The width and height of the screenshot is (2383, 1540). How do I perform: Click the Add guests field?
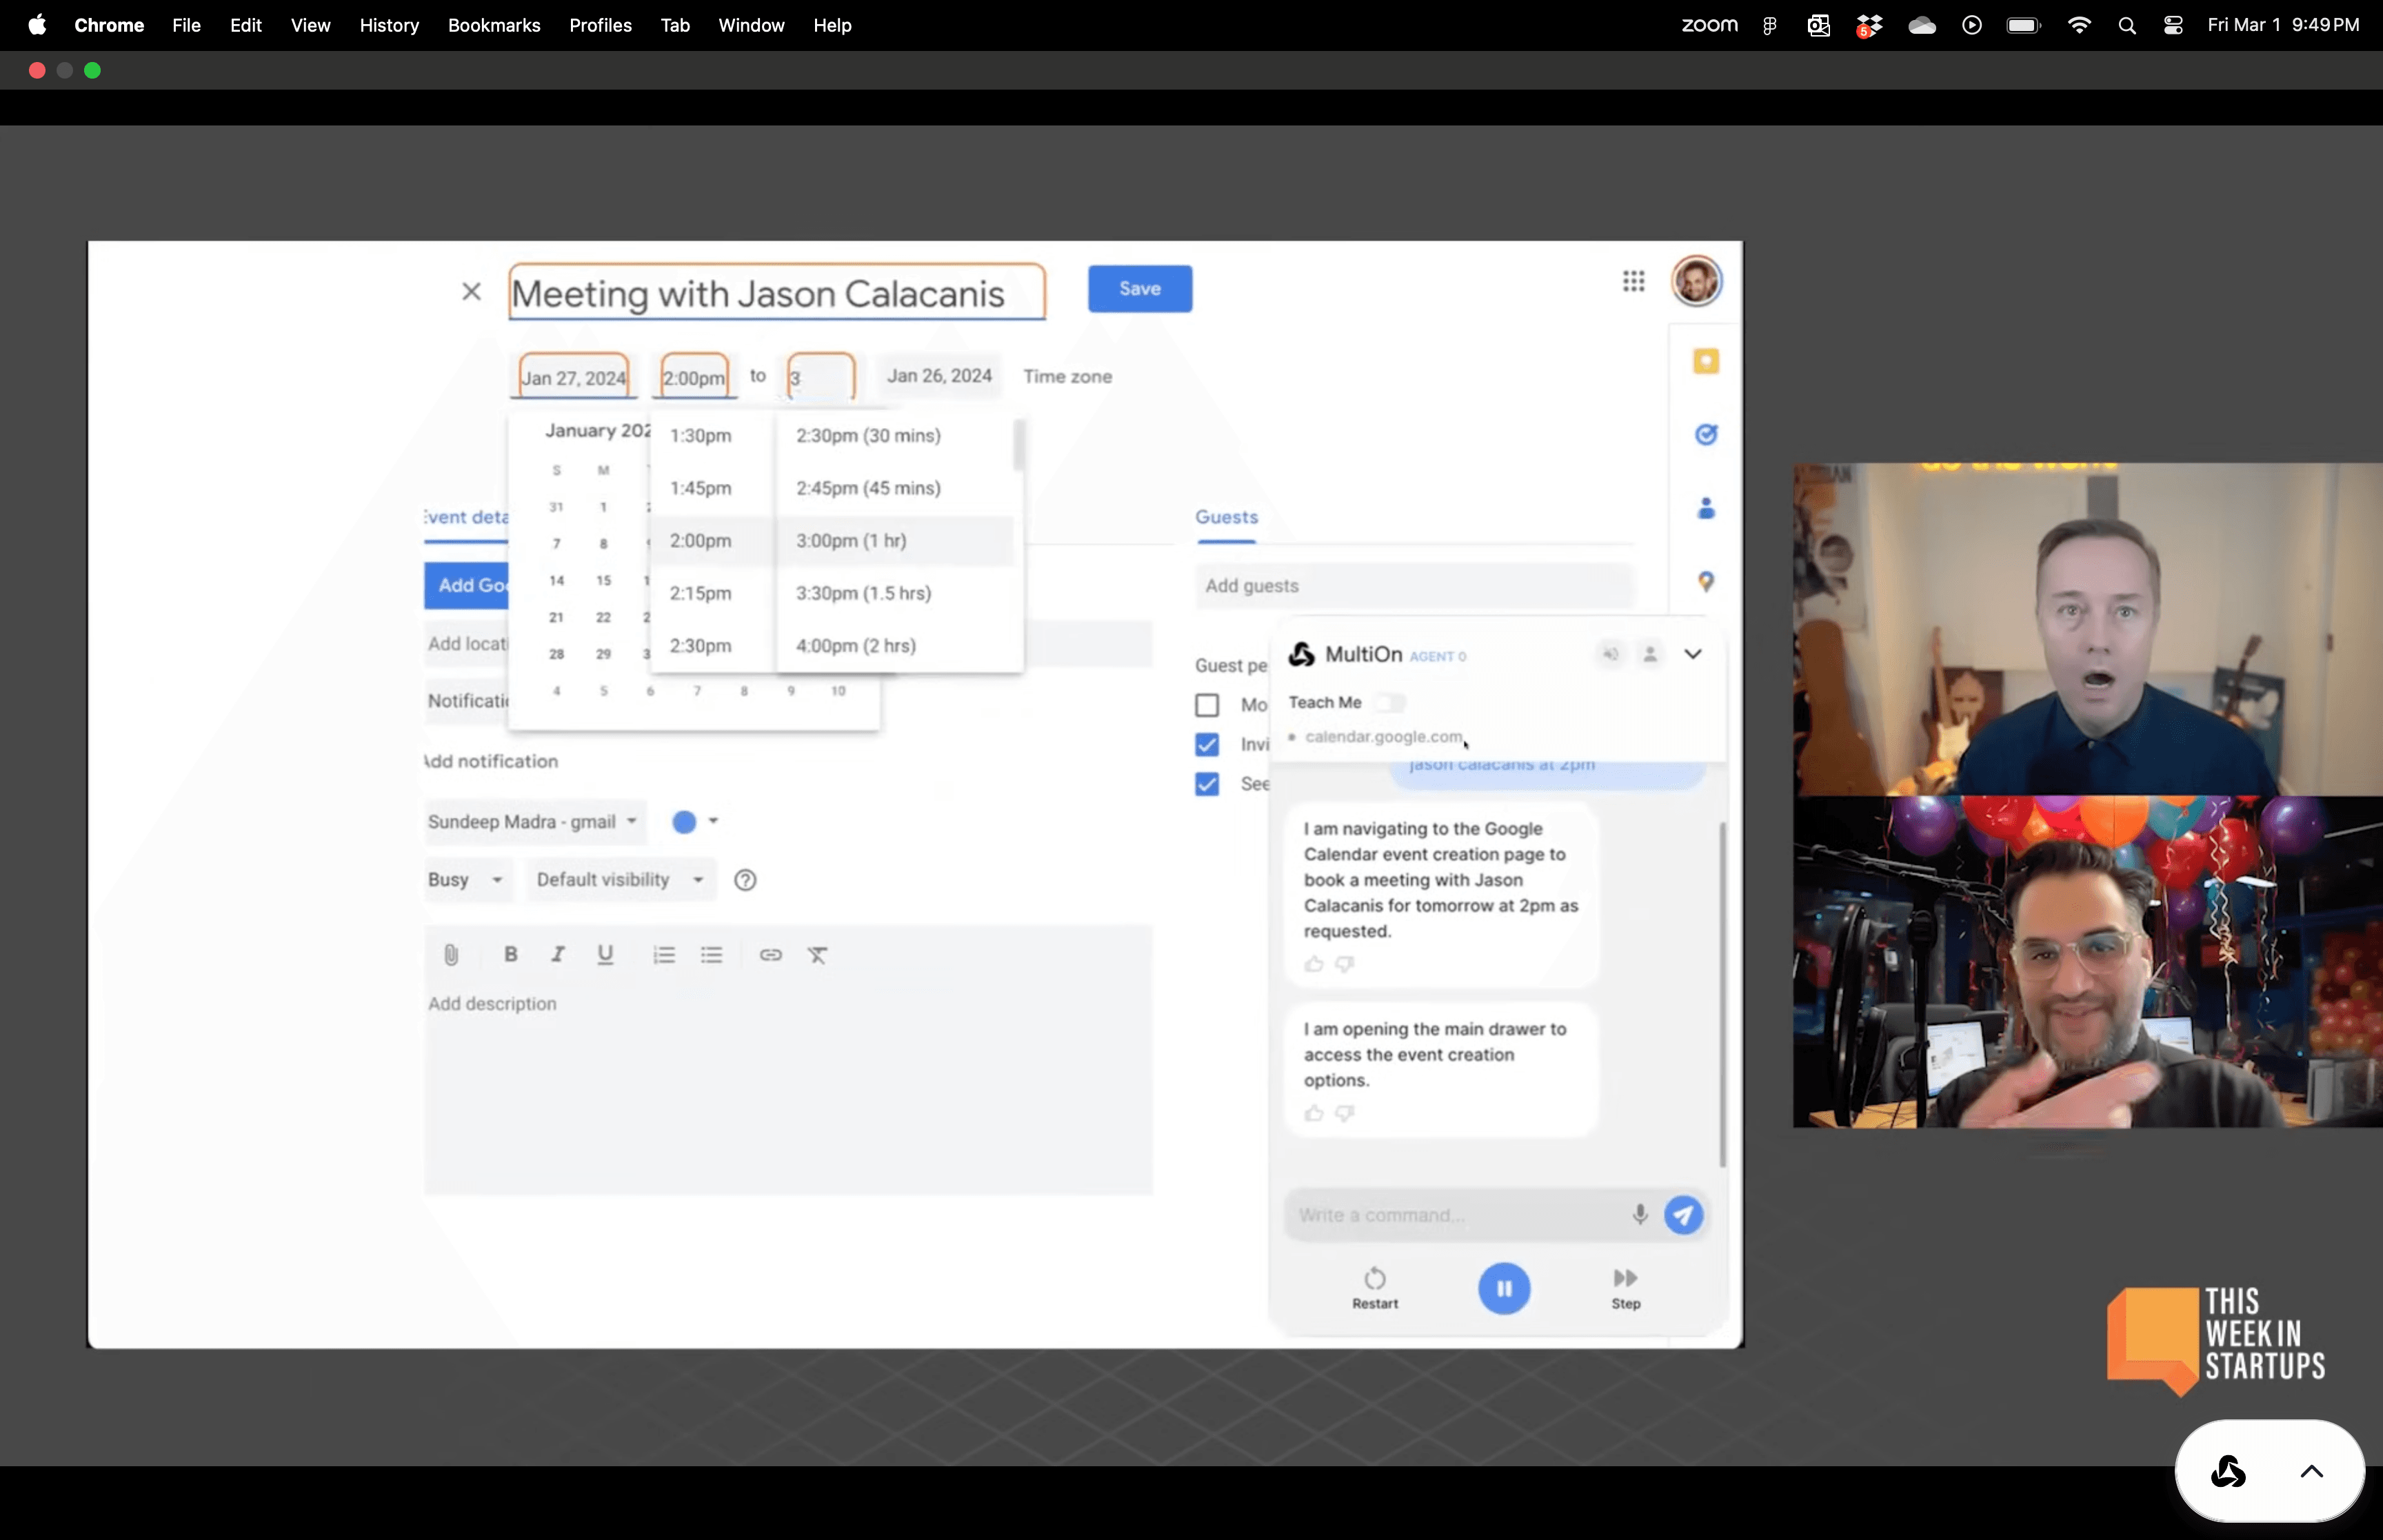point(1414,586)
